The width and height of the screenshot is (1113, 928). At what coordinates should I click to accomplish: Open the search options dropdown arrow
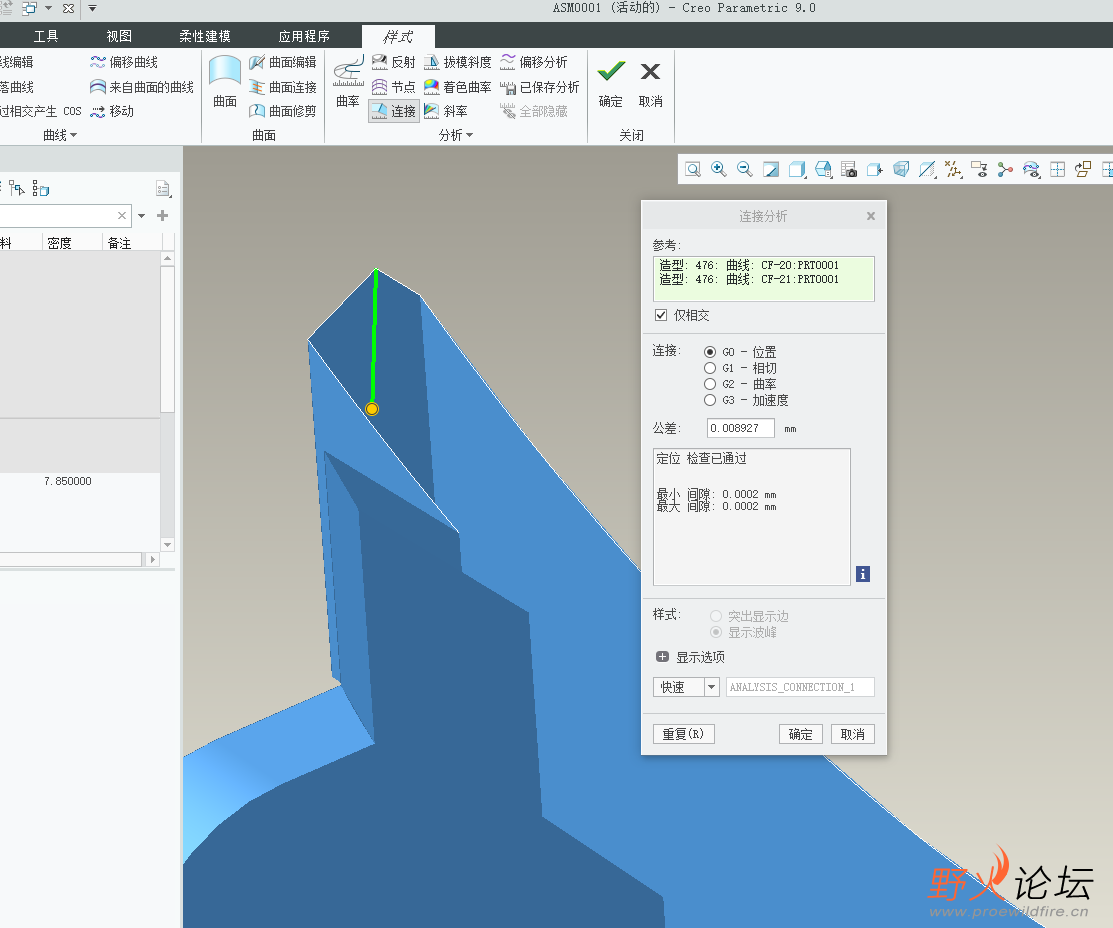tap(141, 215)
